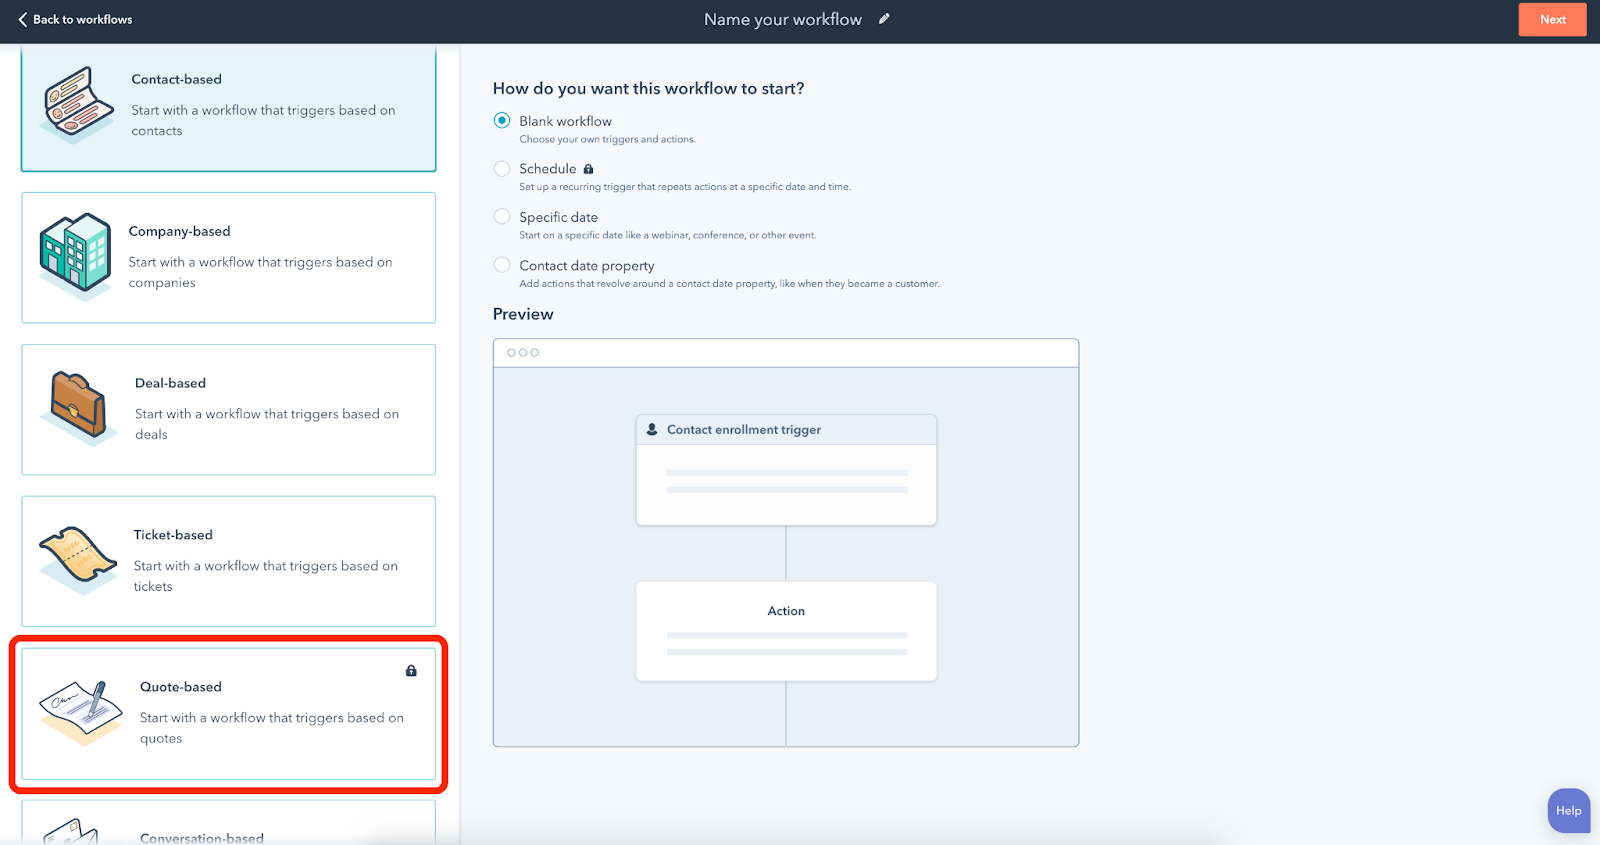Click 'Set up a recurring trigger' description

(685, 187)
